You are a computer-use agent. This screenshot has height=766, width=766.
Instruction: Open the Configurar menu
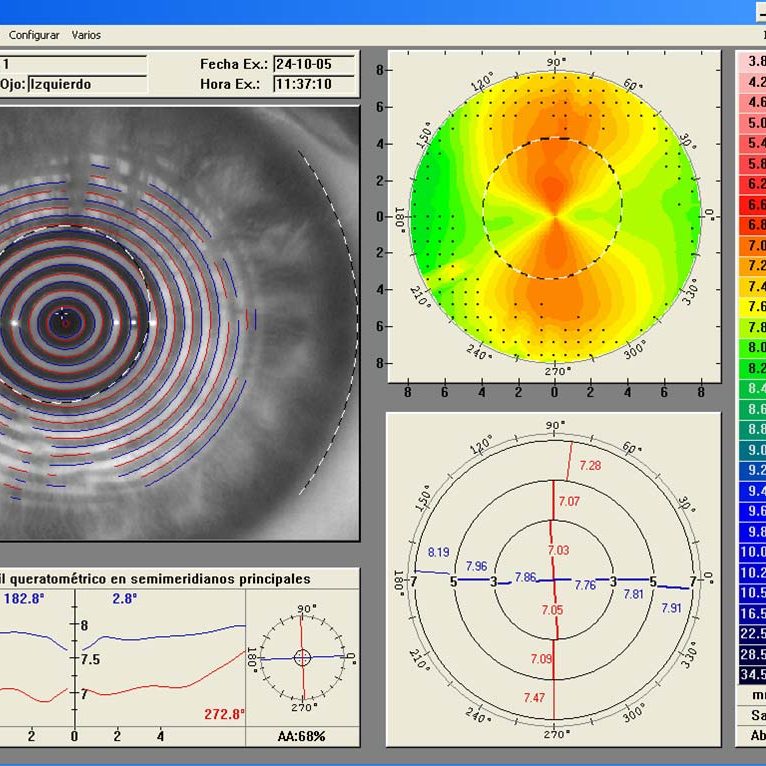pyautogui.click(x=34, y=35)
